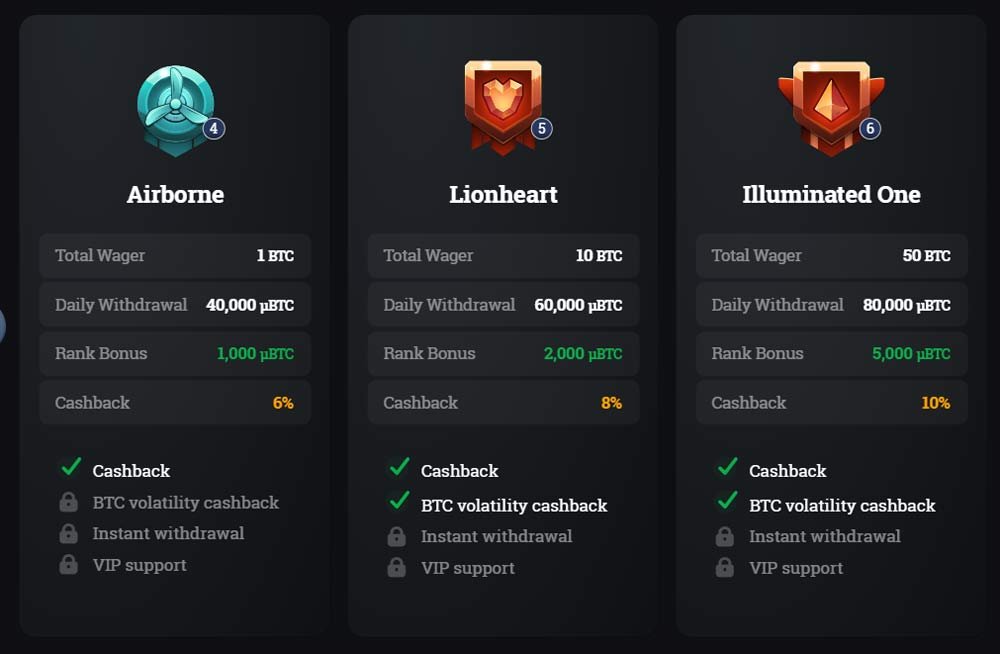1000x654 pixels.
Task: Click the level 5 number badge
Action: coord(541,128)
